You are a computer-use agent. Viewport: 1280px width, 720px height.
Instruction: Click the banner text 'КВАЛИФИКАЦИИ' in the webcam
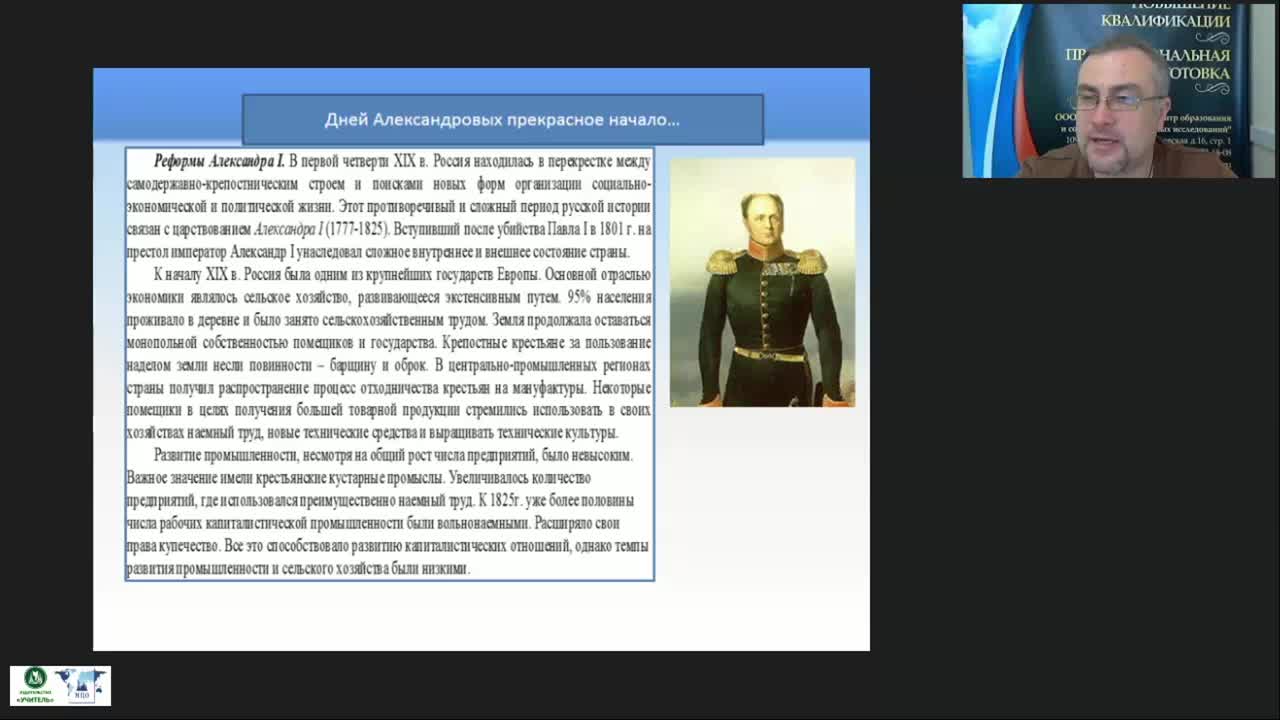click(1165, 21)
